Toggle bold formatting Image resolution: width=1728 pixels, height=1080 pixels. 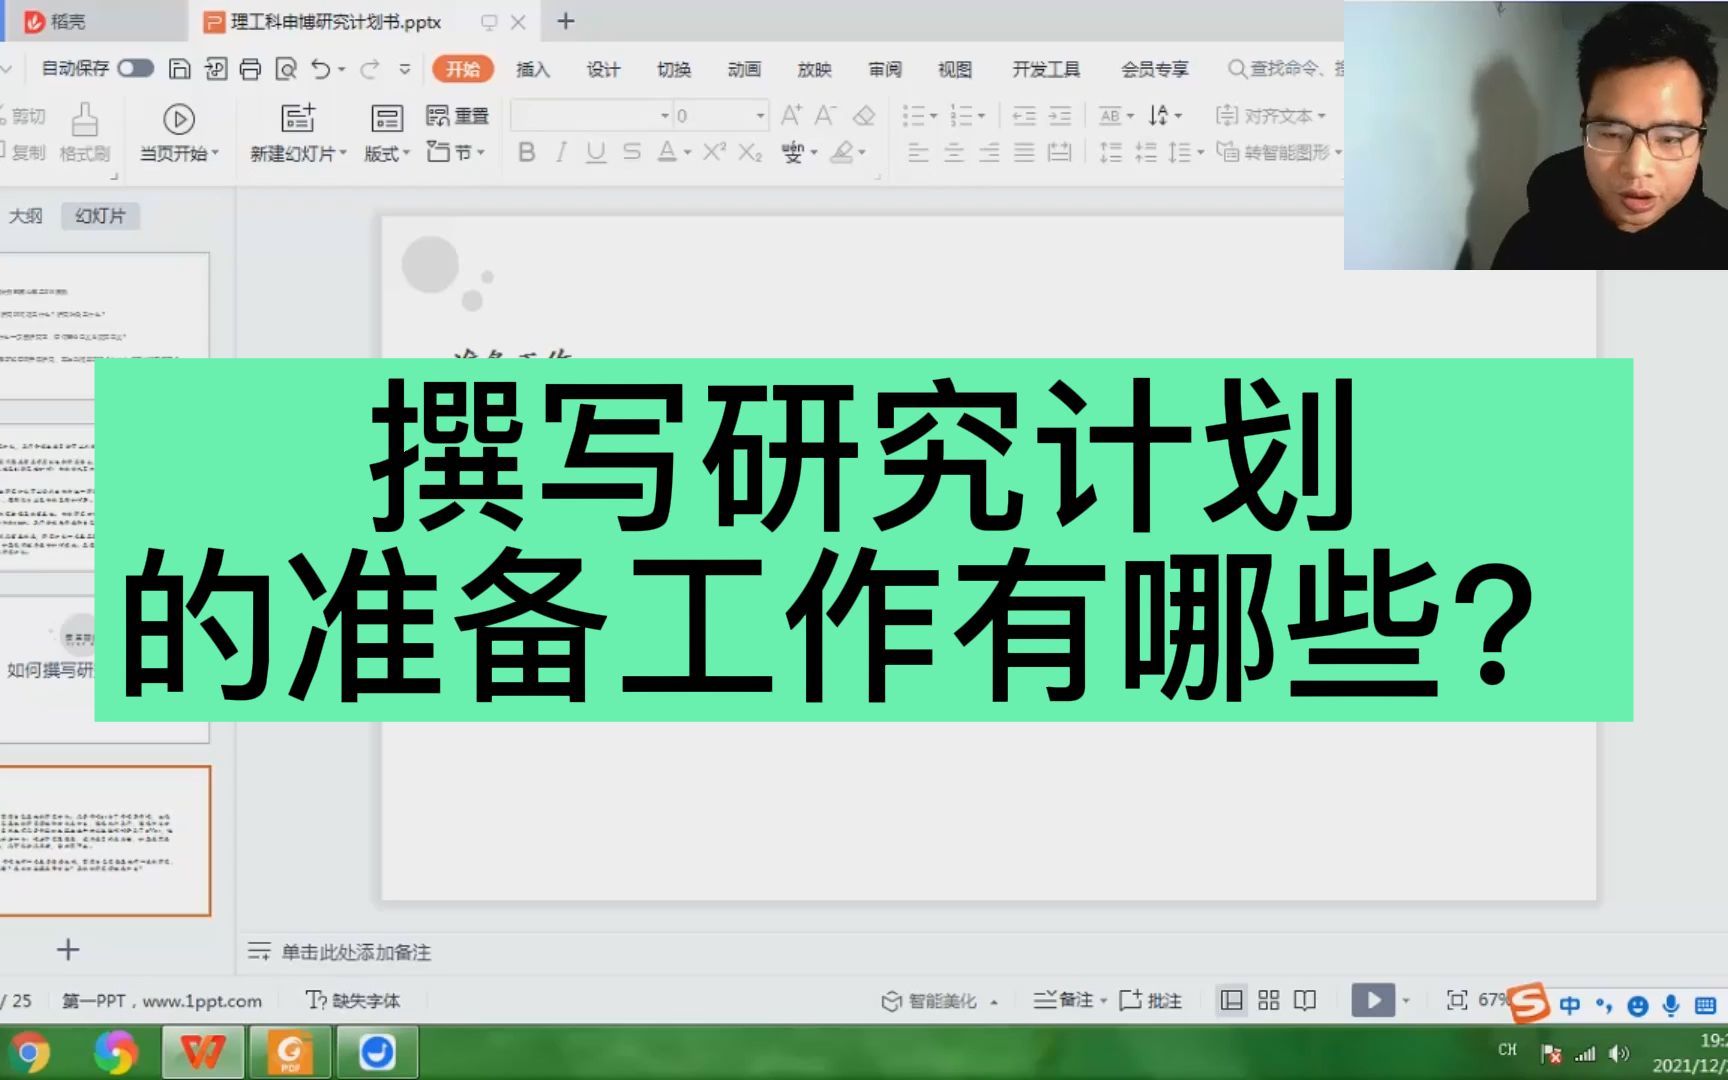(x=527, y=152)
